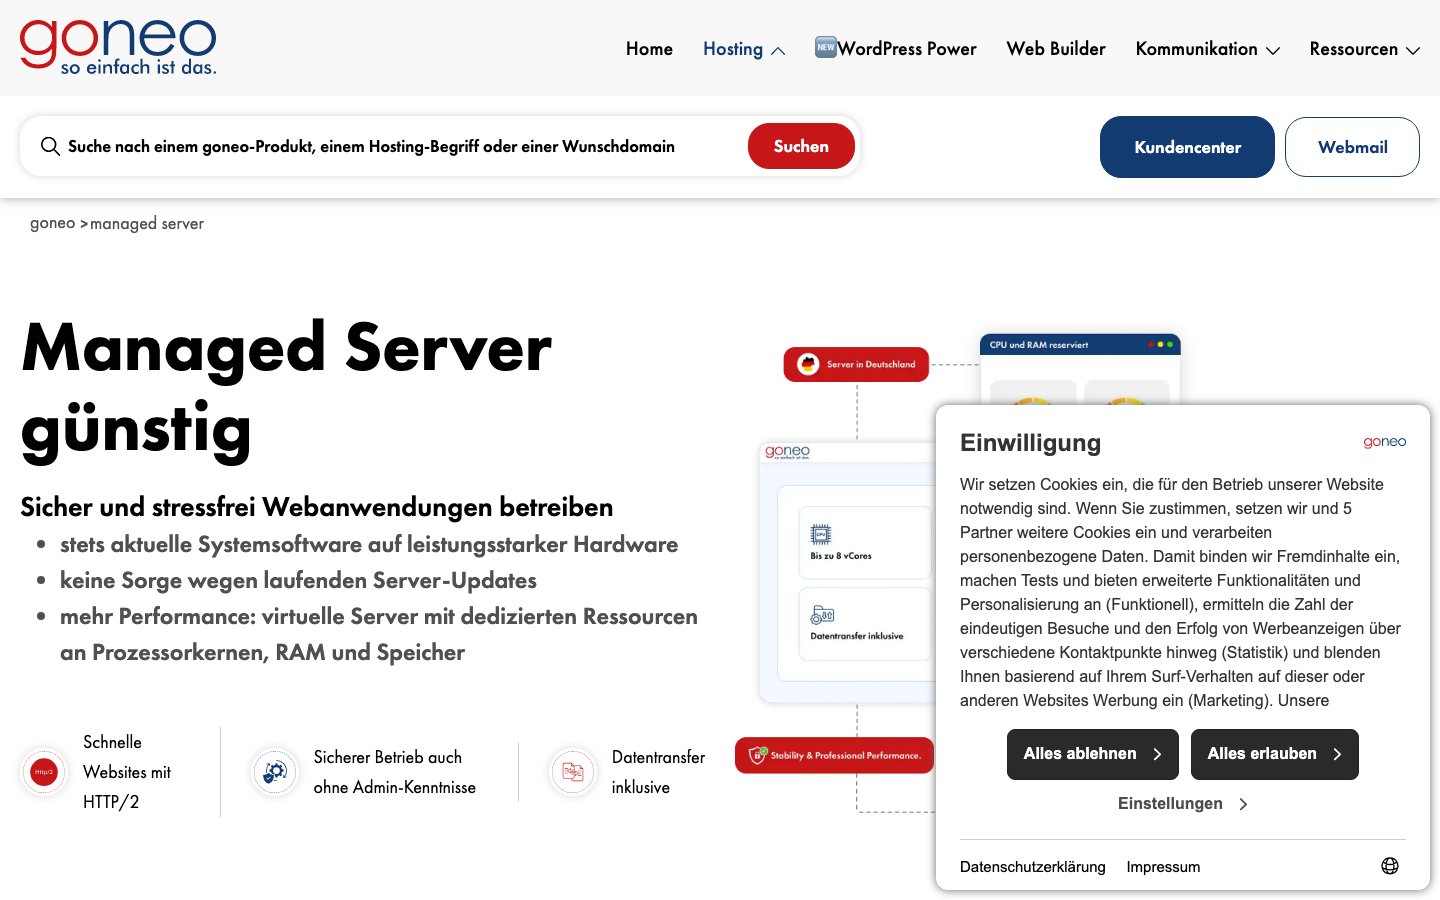
Task: Click the red Suchen button
Action: coord(801,146)
